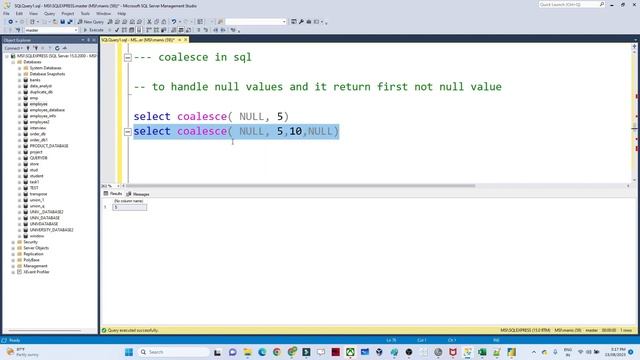Open the available databases dropdown showing master
This screenshot has width=640, height=360.
point(51,30)
